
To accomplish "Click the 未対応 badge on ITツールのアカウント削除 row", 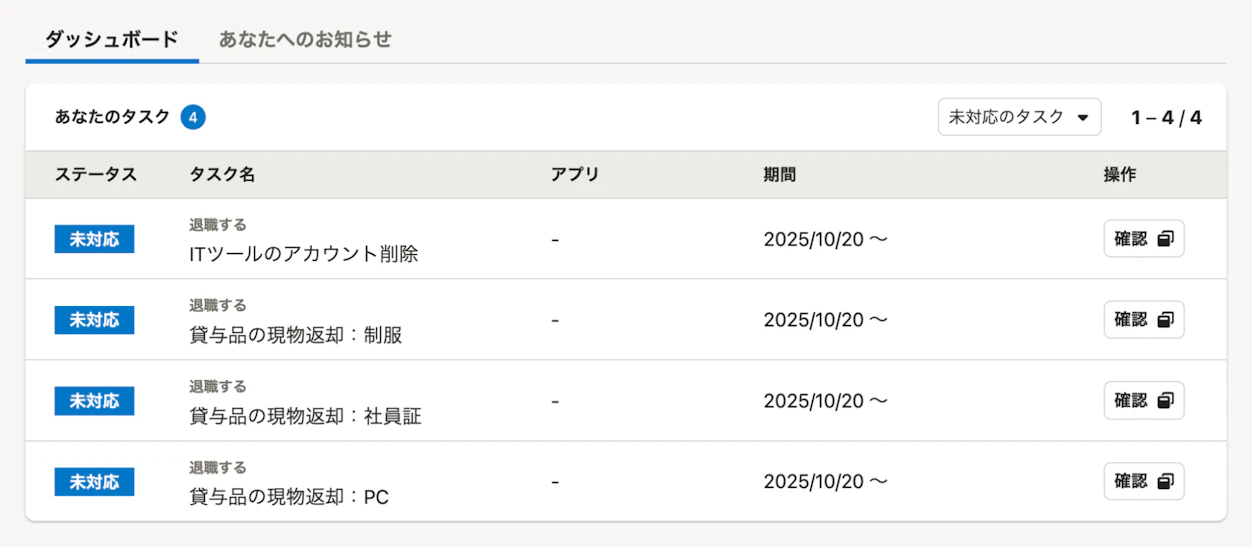I will tap(94, 239).
